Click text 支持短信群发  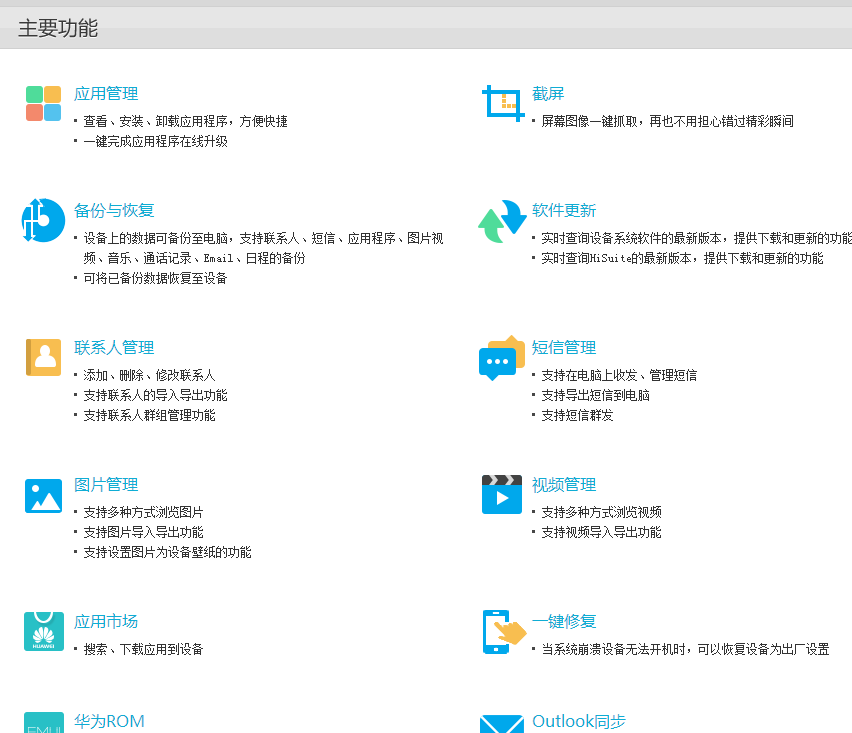[577, 416]
